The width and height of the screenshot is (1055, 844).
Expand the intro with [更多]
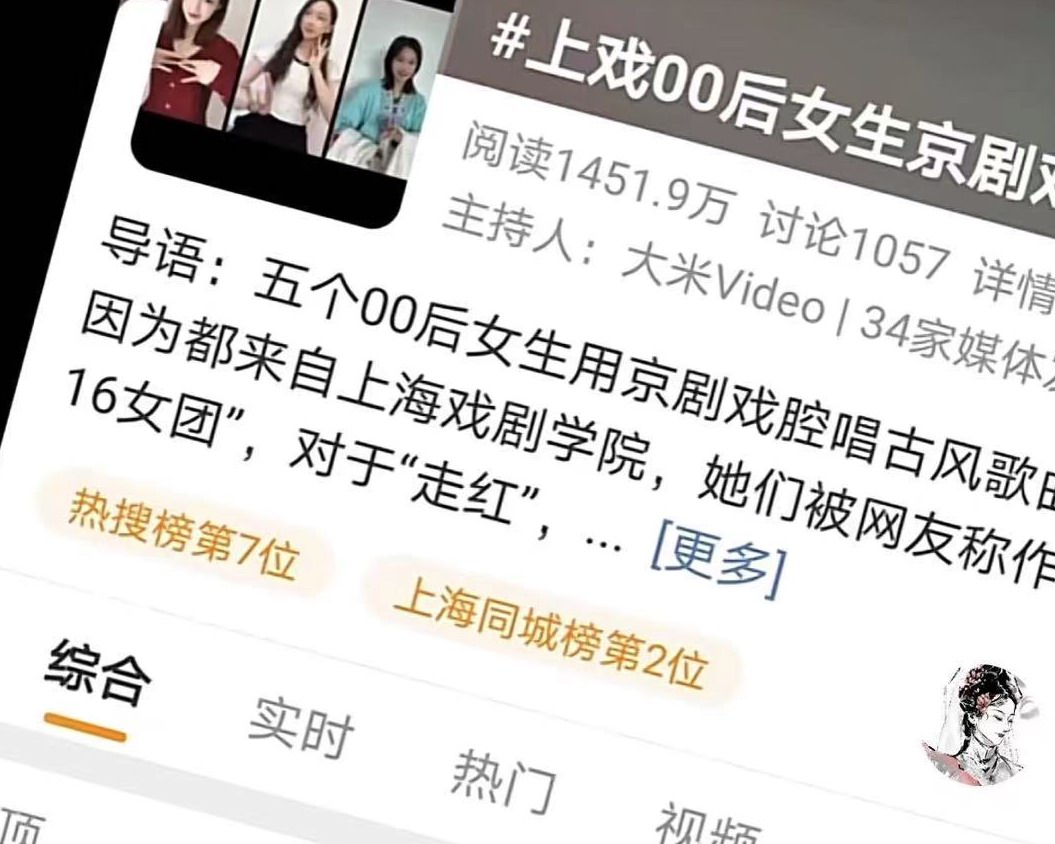pos(718,564)
